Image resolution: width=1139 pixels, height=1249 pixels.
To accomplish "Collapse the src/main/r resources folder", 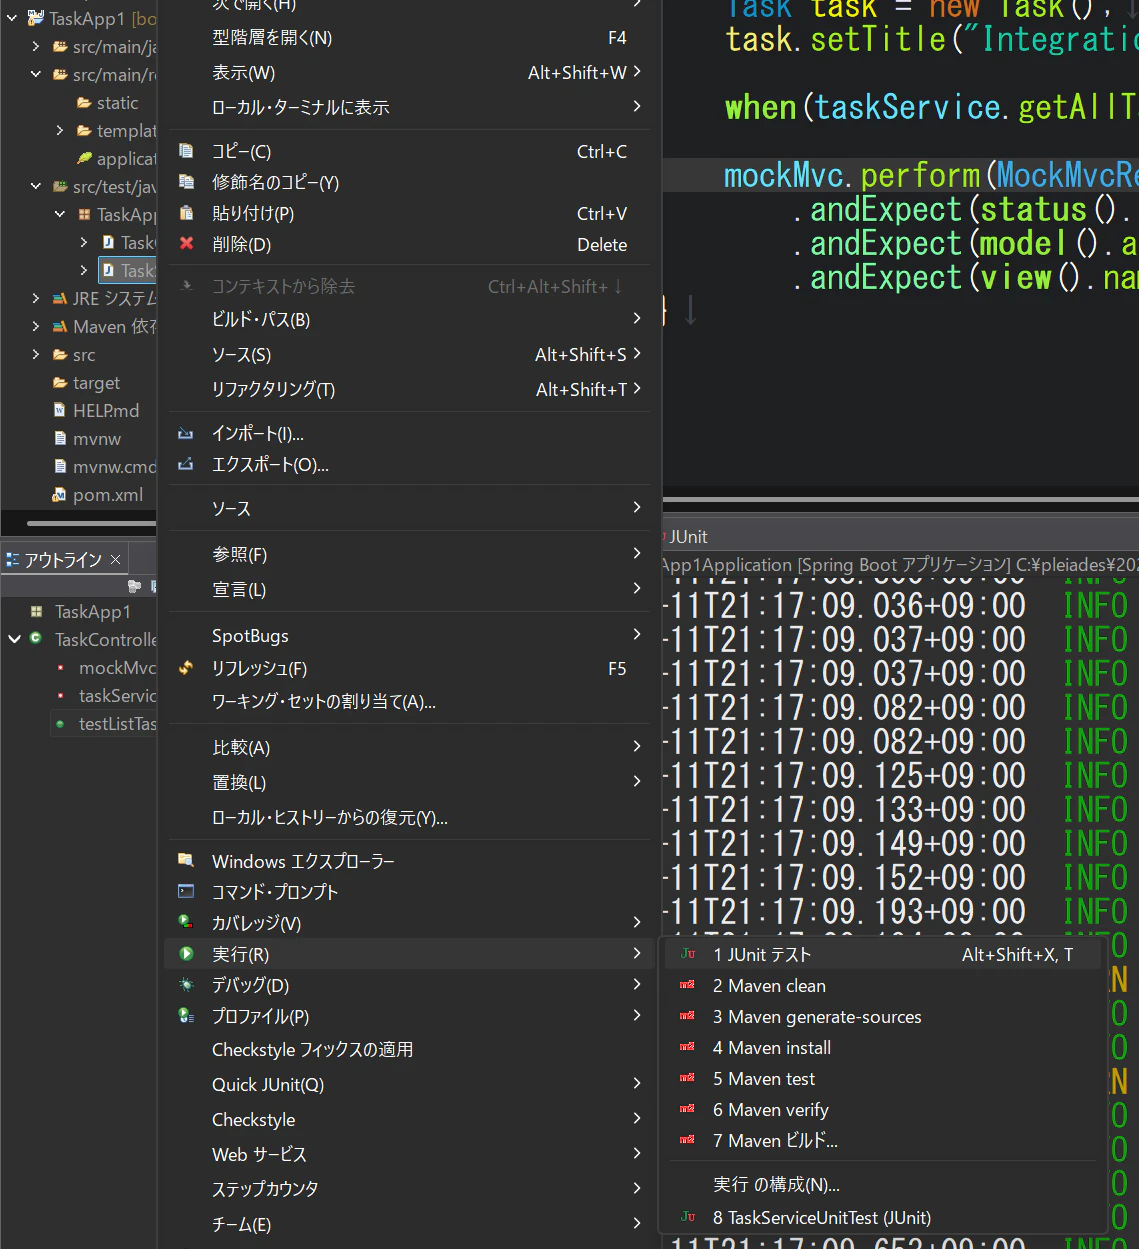I will pyautogui.click(x=36, y=75).
